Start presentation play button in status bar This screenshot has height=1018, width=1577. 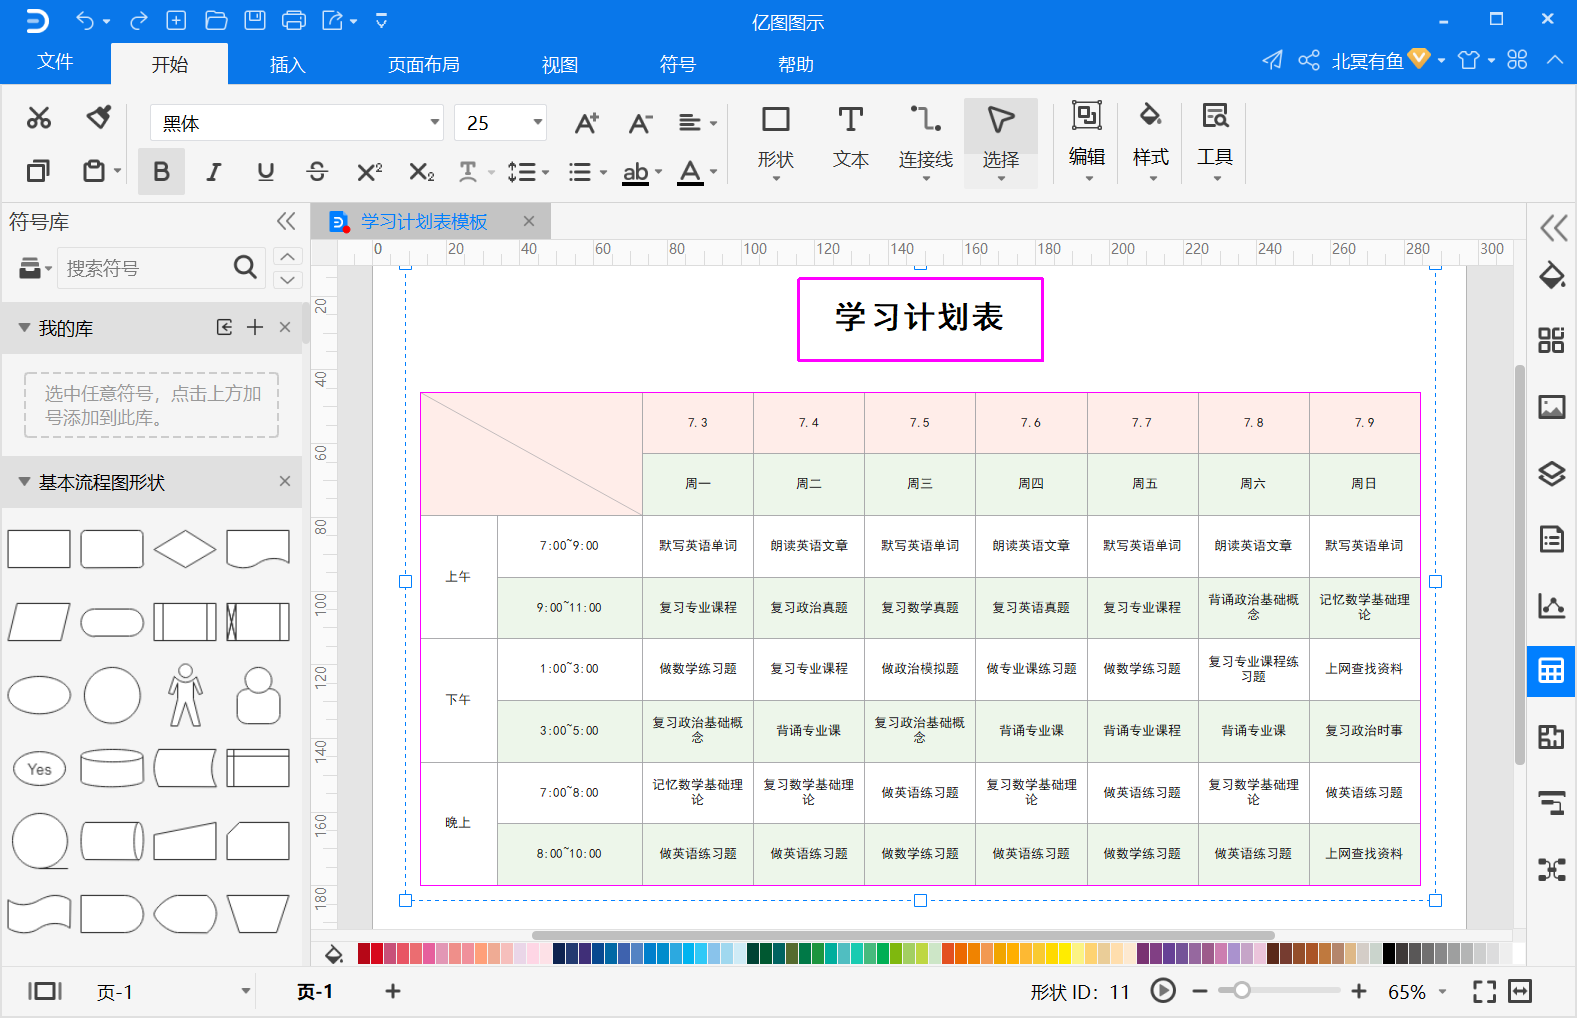(x=1163, y=991)
